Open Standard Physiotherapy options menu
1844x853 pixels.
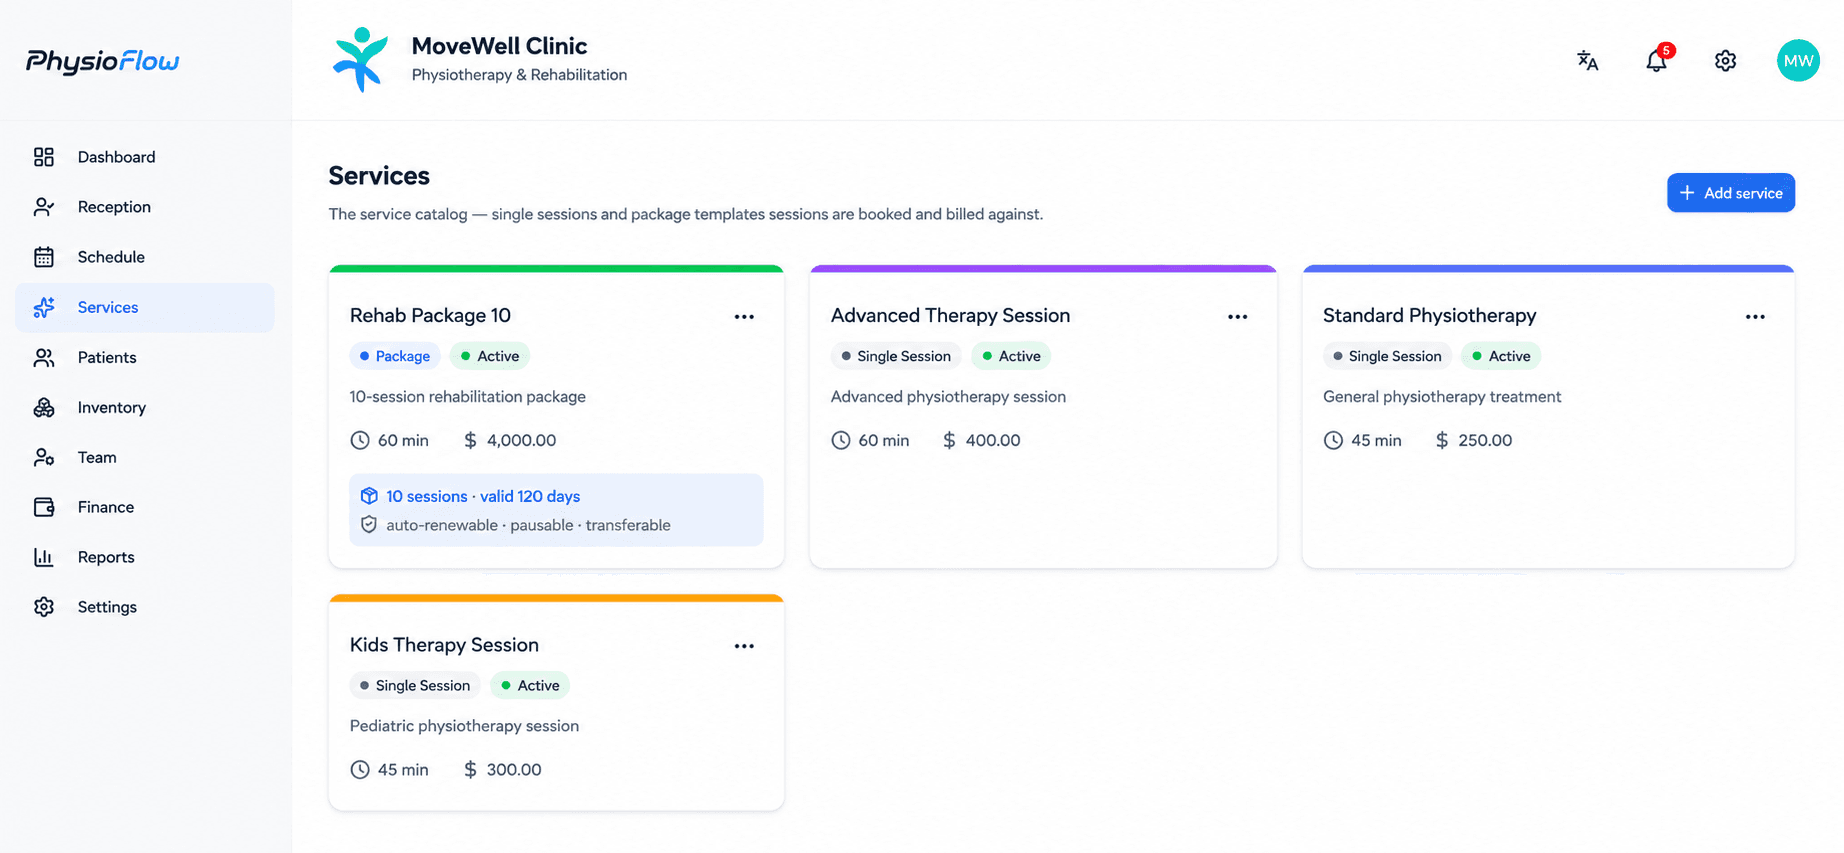click(x=1755, y=317)
